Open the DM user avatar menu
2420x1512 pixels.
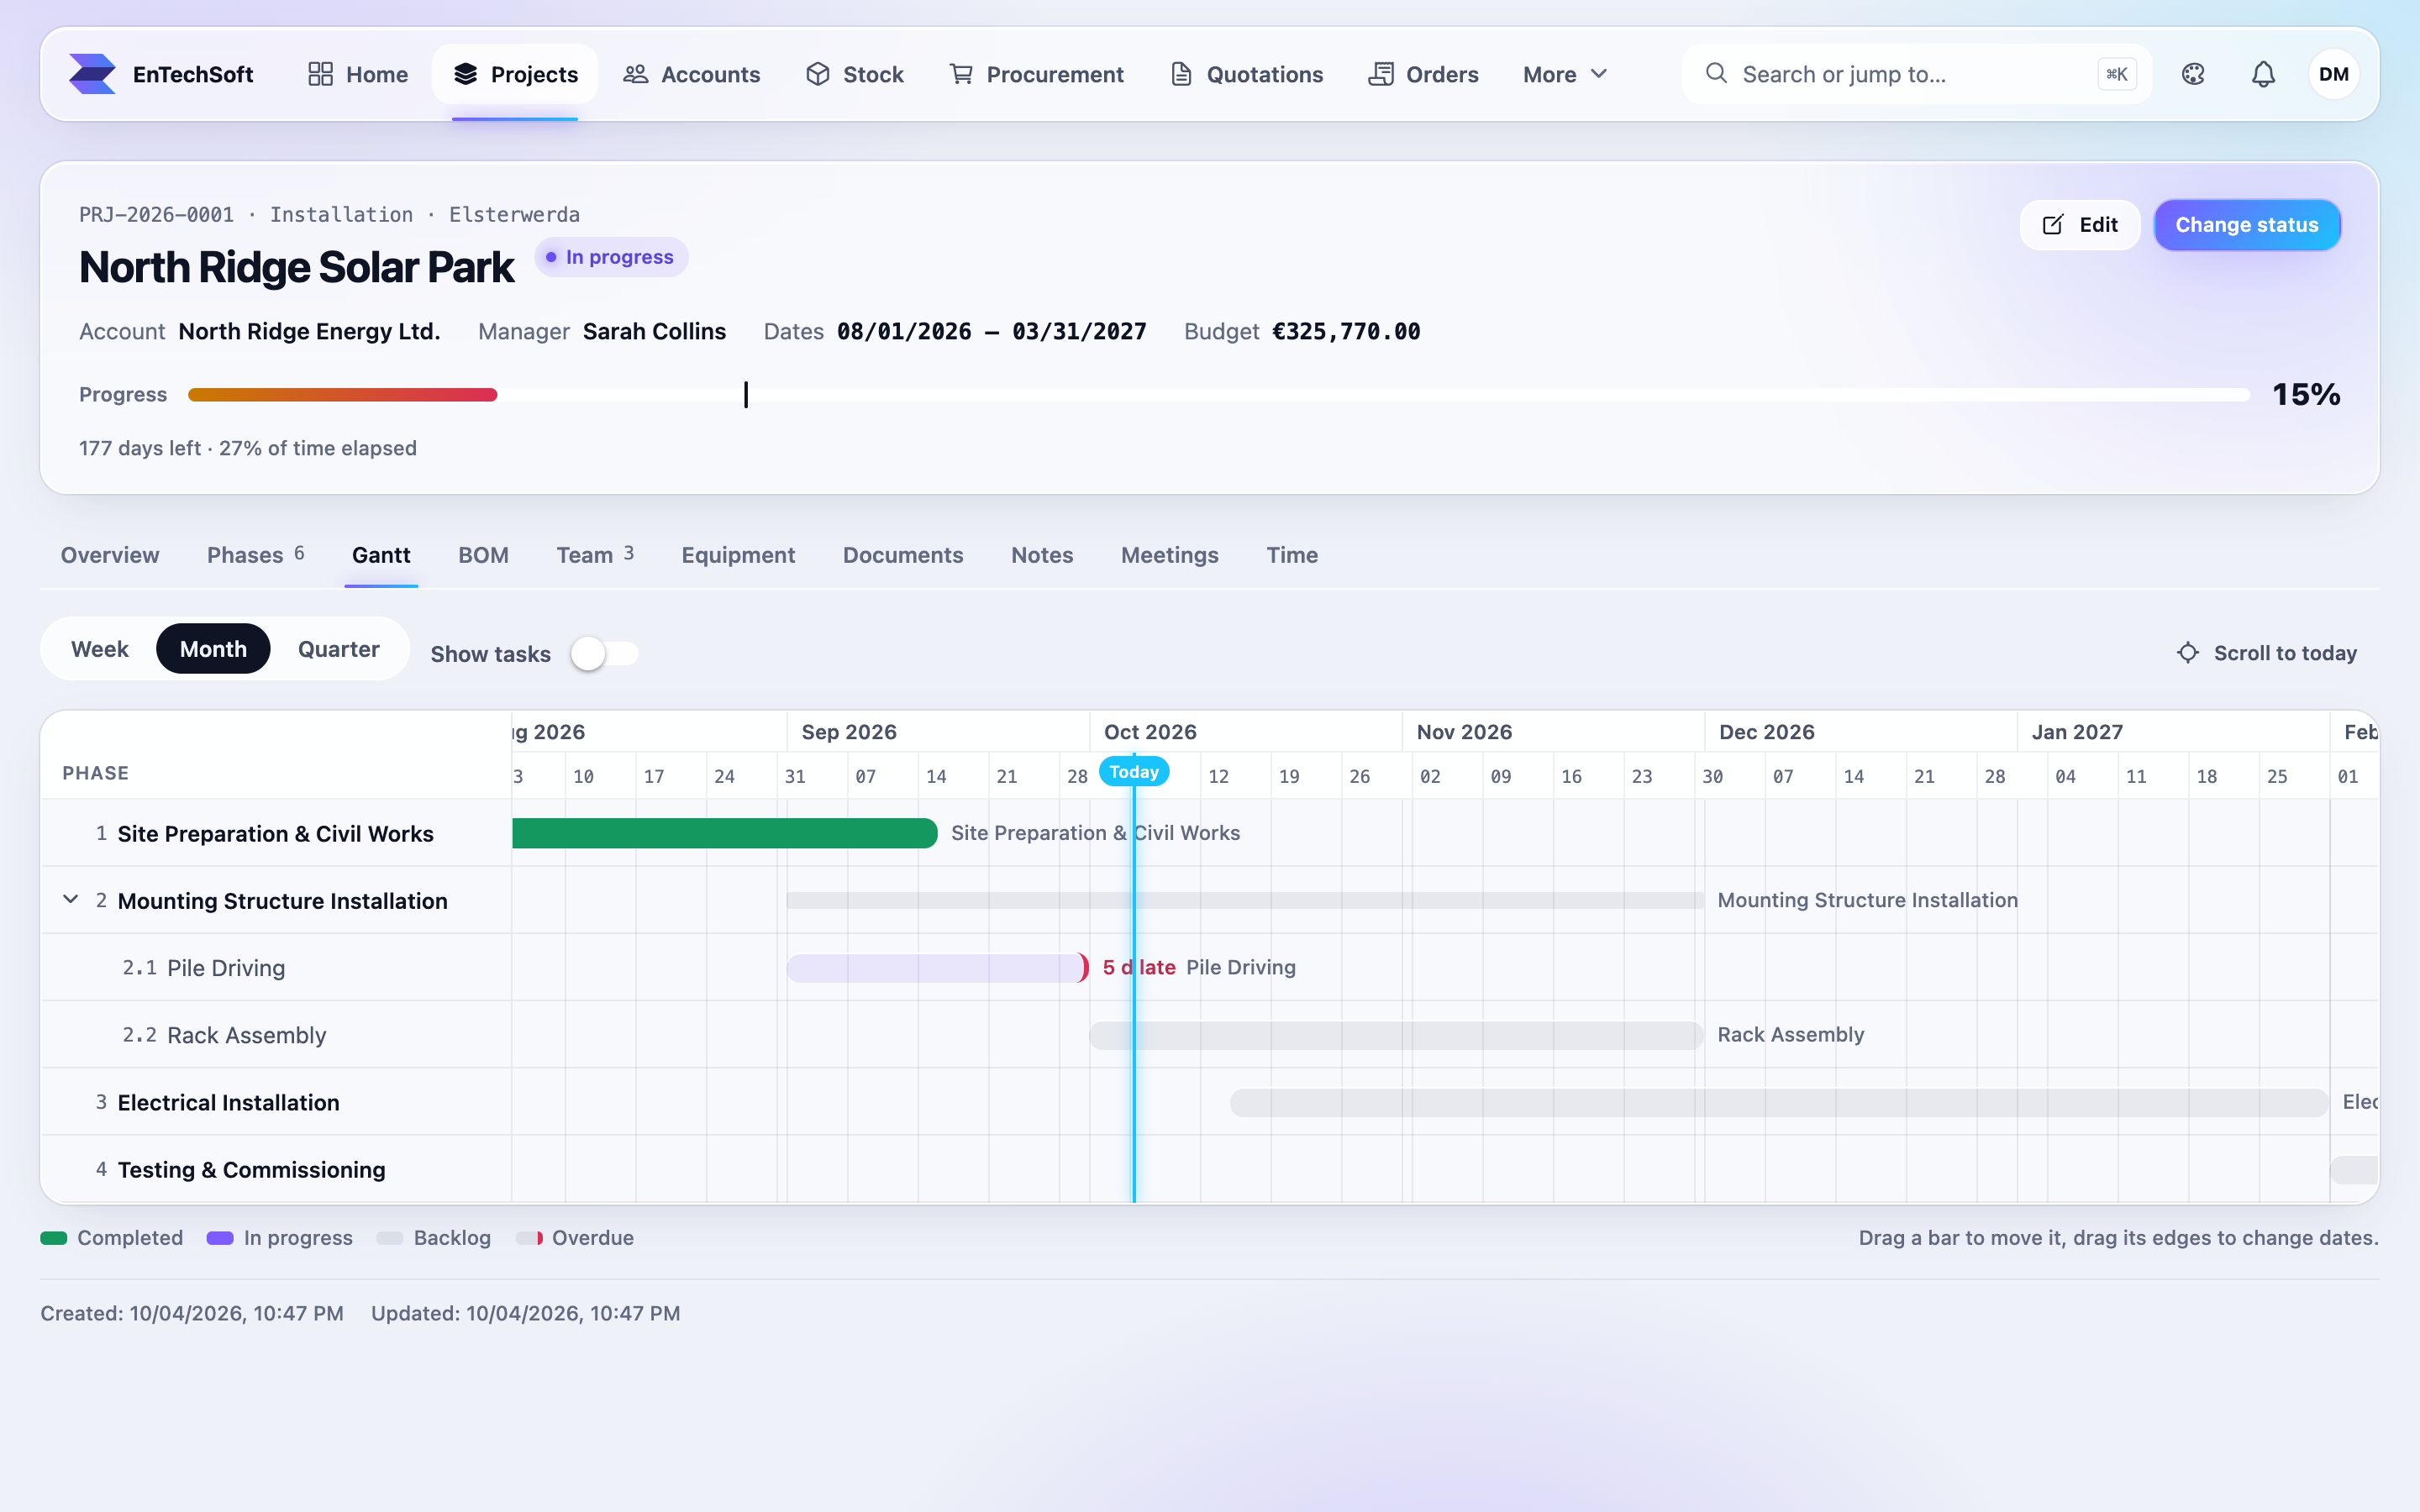tap(2333, 74)
